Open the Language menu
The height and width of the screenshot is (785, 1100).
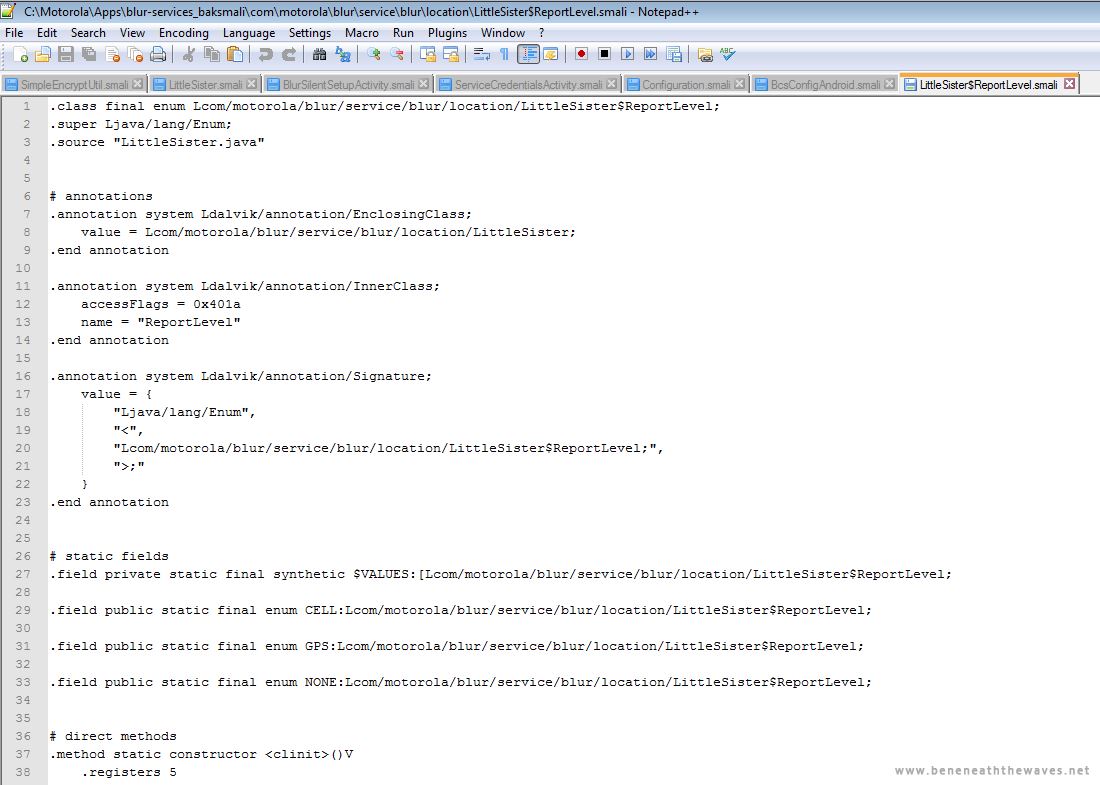coord(249,33)
